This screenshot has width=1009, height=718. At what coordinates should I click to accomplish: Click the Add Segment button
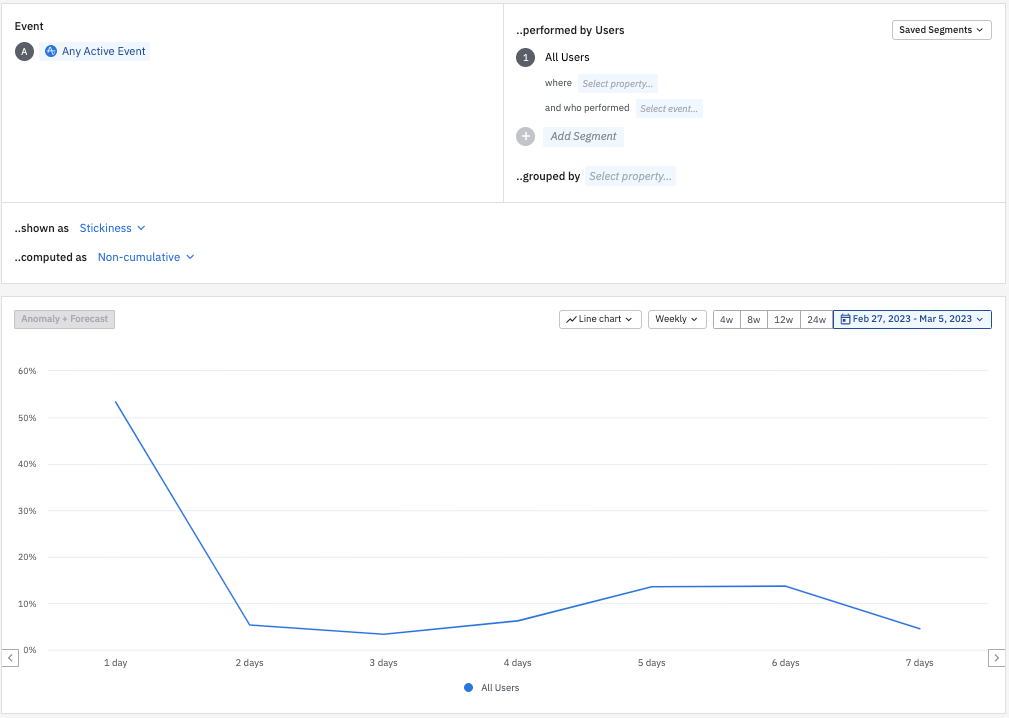(x=583, y=136)
